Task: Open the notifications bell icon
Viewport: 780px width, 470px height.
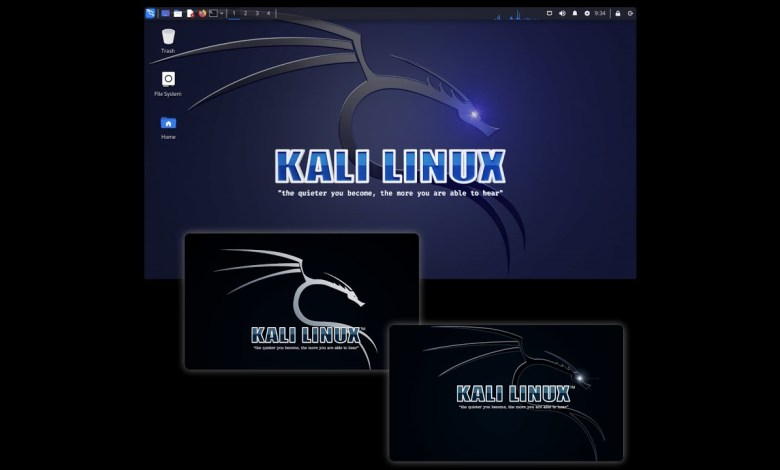Action: [575, 13]
